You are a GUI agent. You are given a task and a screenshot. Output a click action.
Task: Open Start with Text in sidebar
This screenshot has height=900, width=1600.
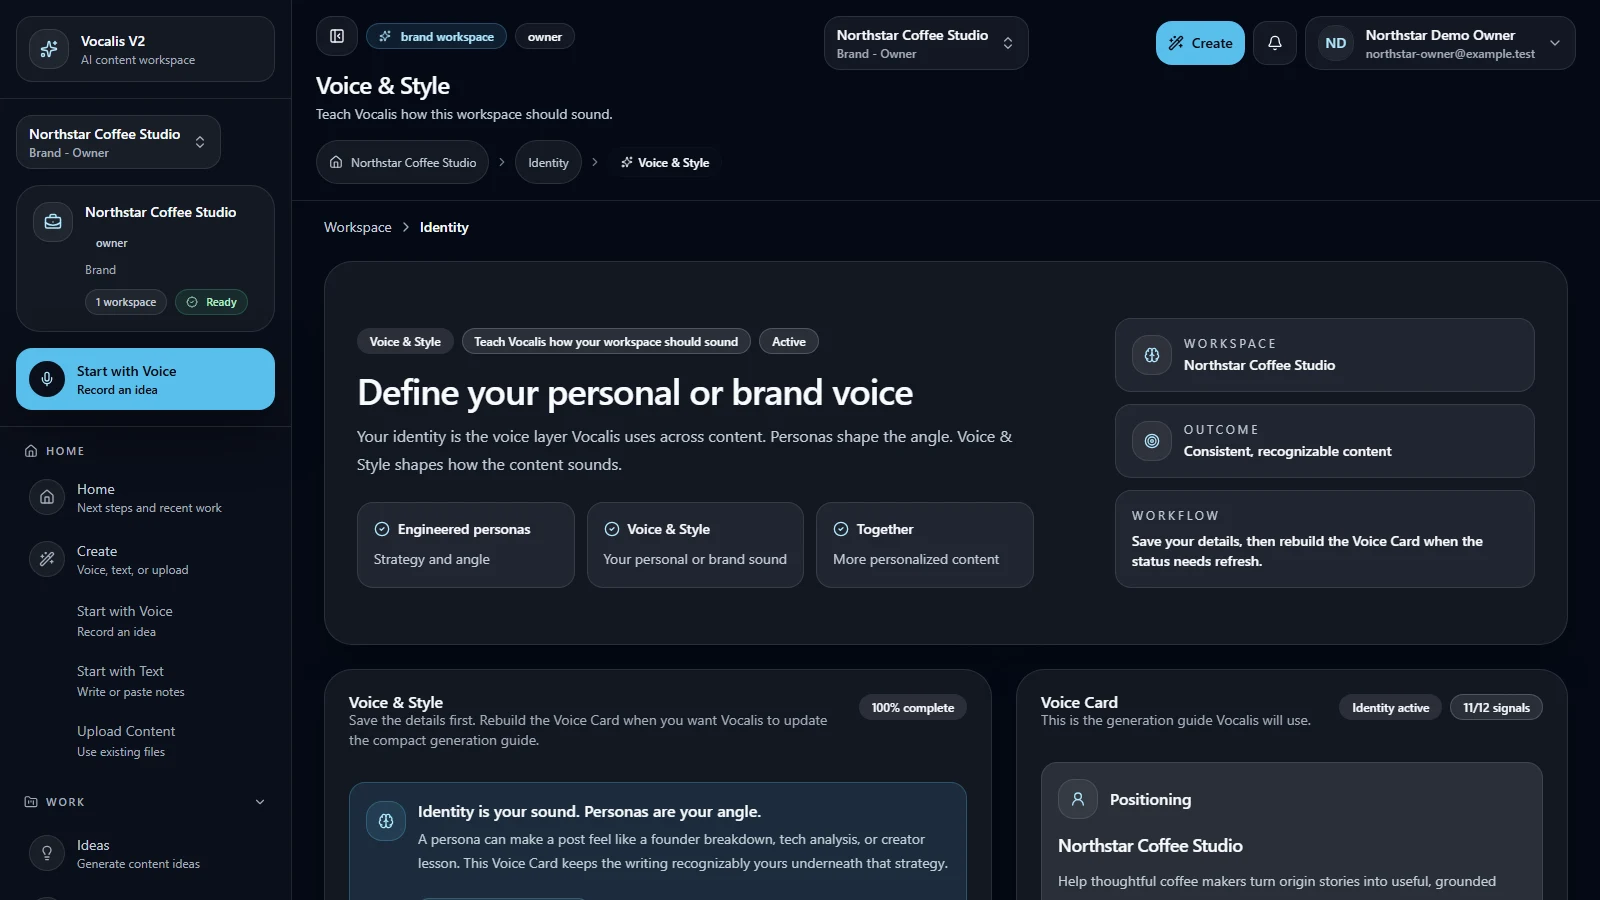point(145,681)
